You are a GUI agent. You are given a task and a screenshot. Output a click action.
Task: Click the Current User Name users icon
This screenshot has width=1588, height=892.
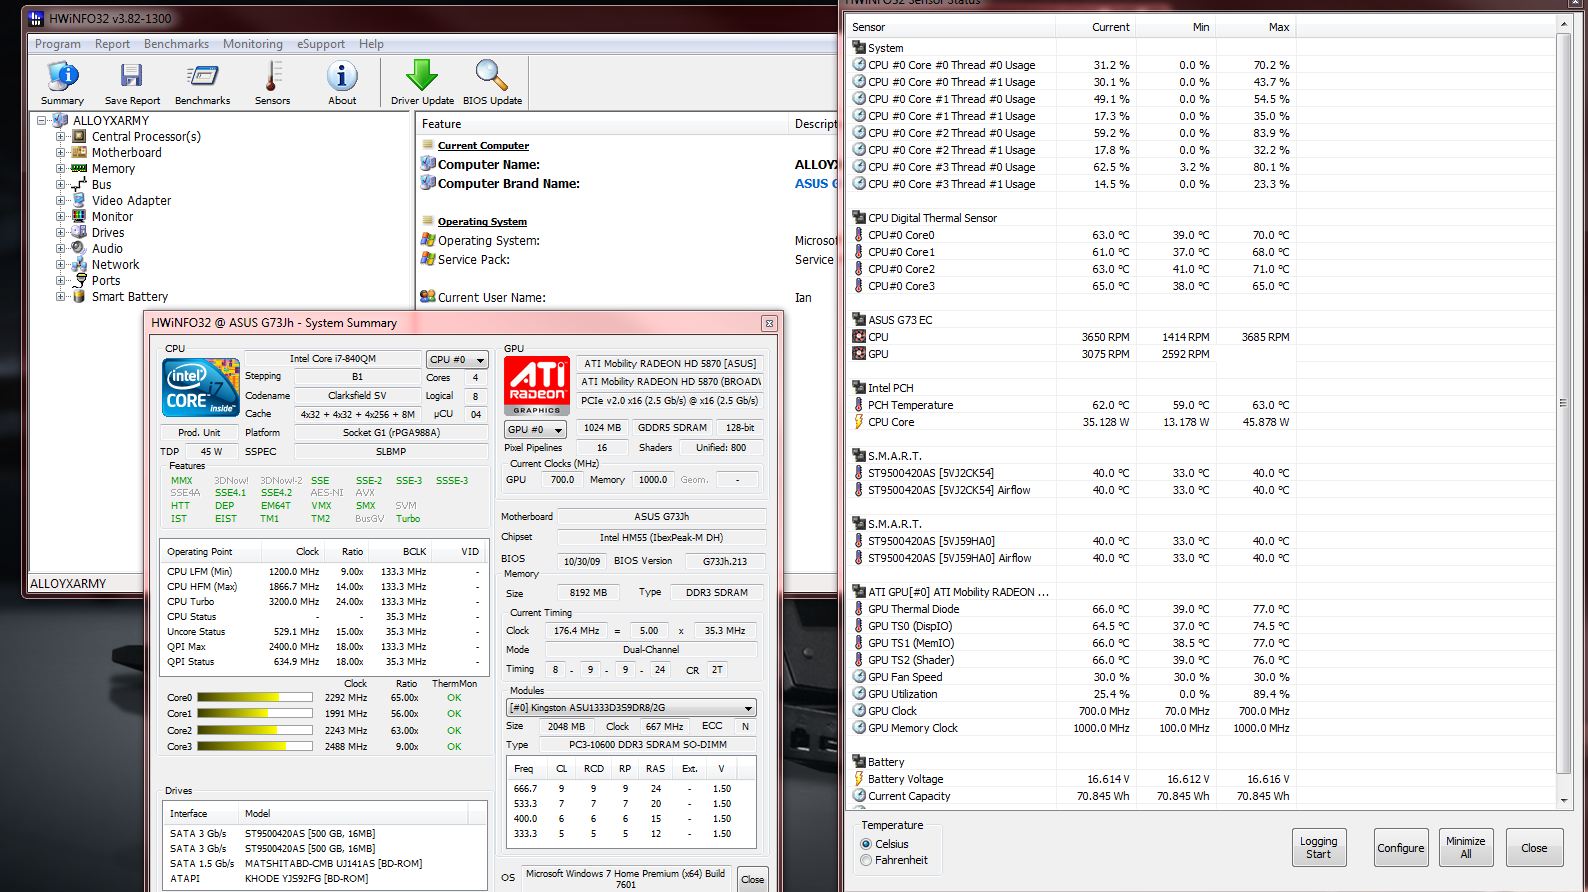click(x=428, y=297)
